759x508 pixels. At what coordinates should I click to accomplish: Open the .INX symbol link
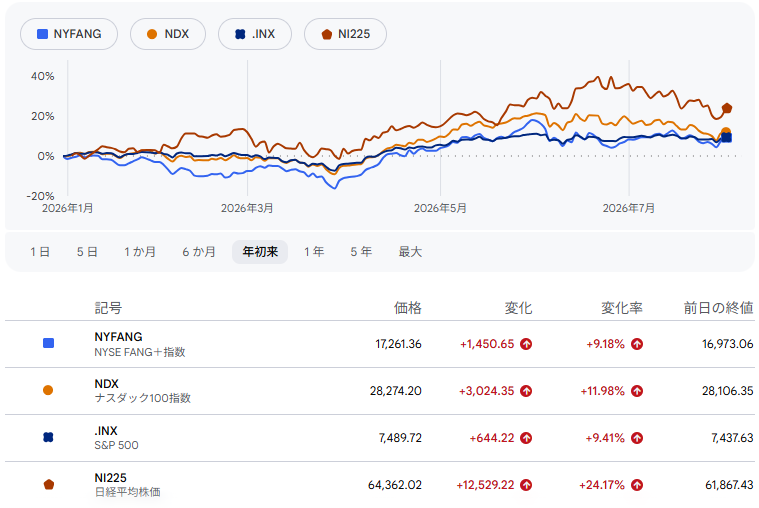point(106,431)
